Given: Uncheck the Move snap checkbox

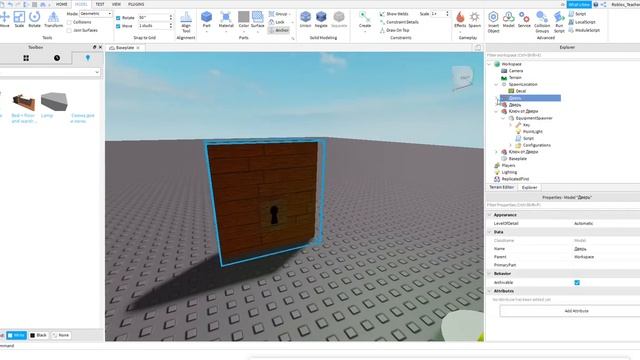Looking at the screenshot, I should point(118,26).
